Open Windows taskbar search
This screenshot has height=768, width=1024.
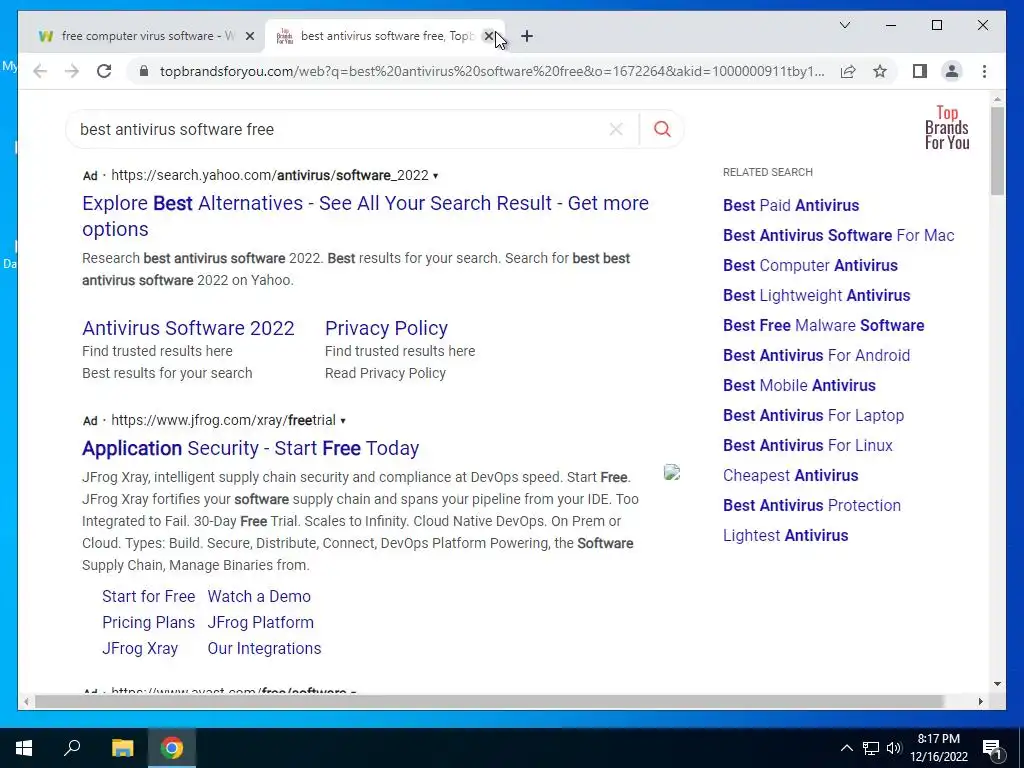tap(72, 748)
